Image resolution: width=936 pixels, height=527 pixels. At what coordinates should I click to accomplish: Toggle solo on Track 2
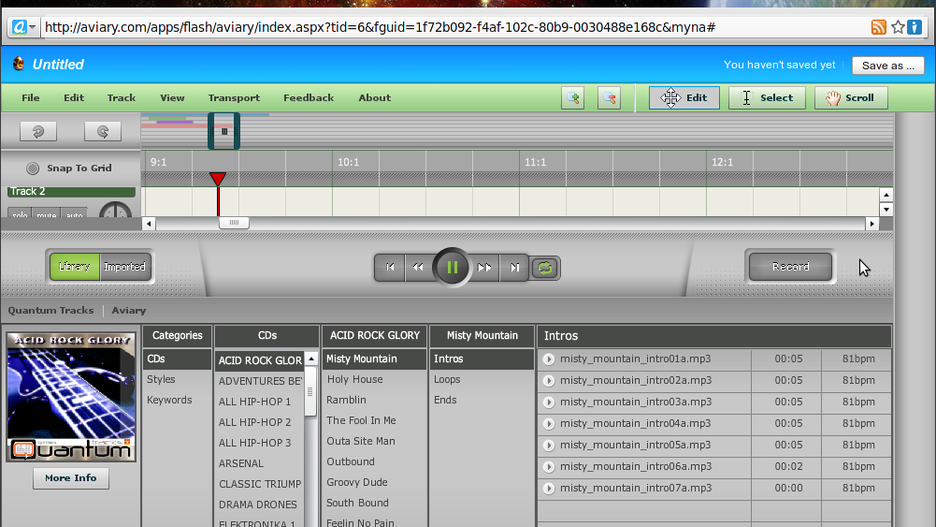pos(20,213)
